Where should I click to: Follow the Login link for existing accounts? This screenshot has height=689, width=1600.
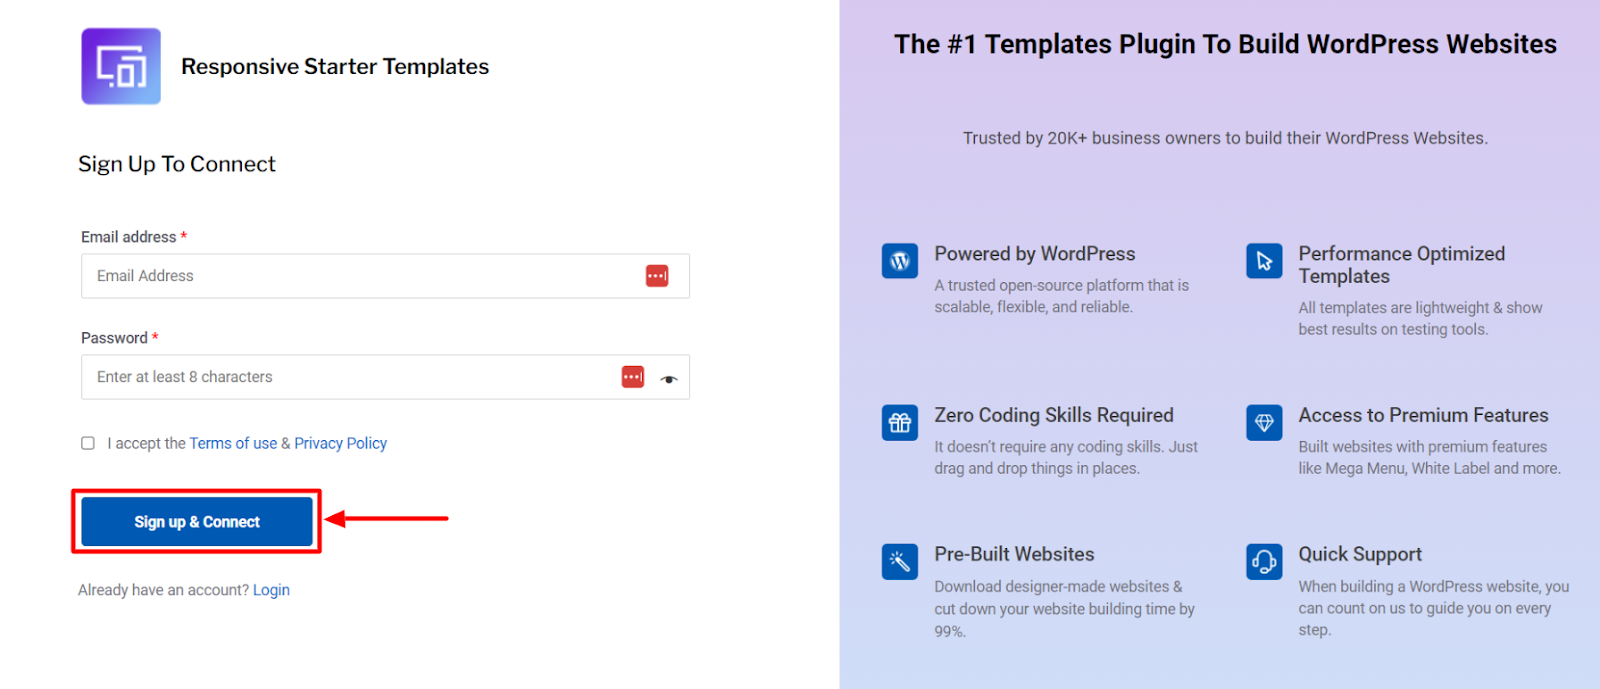pos(271,590)
